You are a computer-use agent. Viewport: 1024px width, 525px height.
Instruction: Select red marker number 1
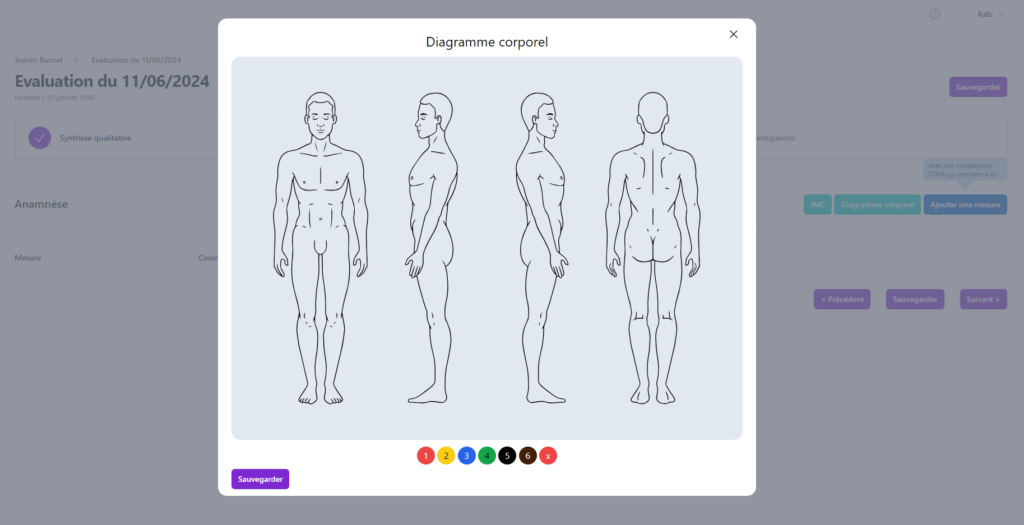[x=426, y=456]
